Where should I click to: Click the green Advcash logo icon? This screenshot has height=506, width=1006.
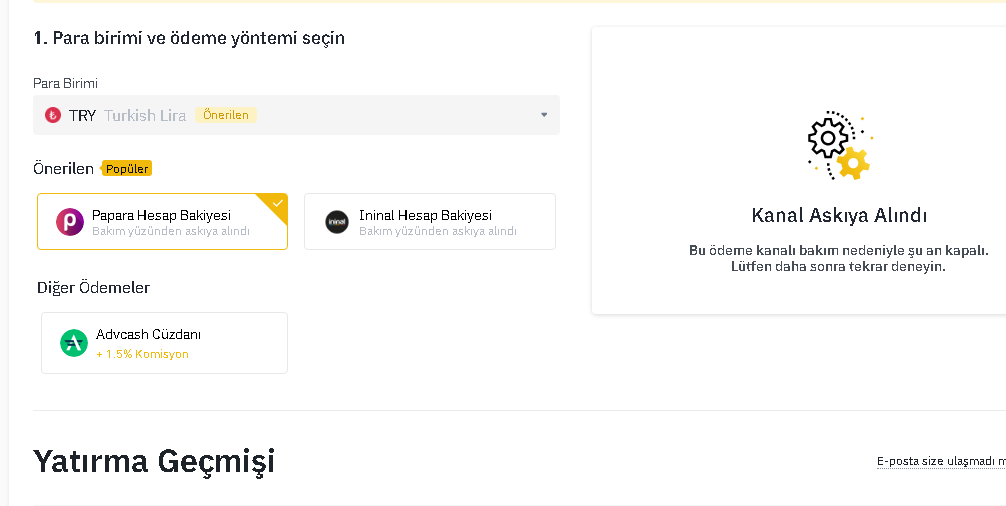click(74, 343)
